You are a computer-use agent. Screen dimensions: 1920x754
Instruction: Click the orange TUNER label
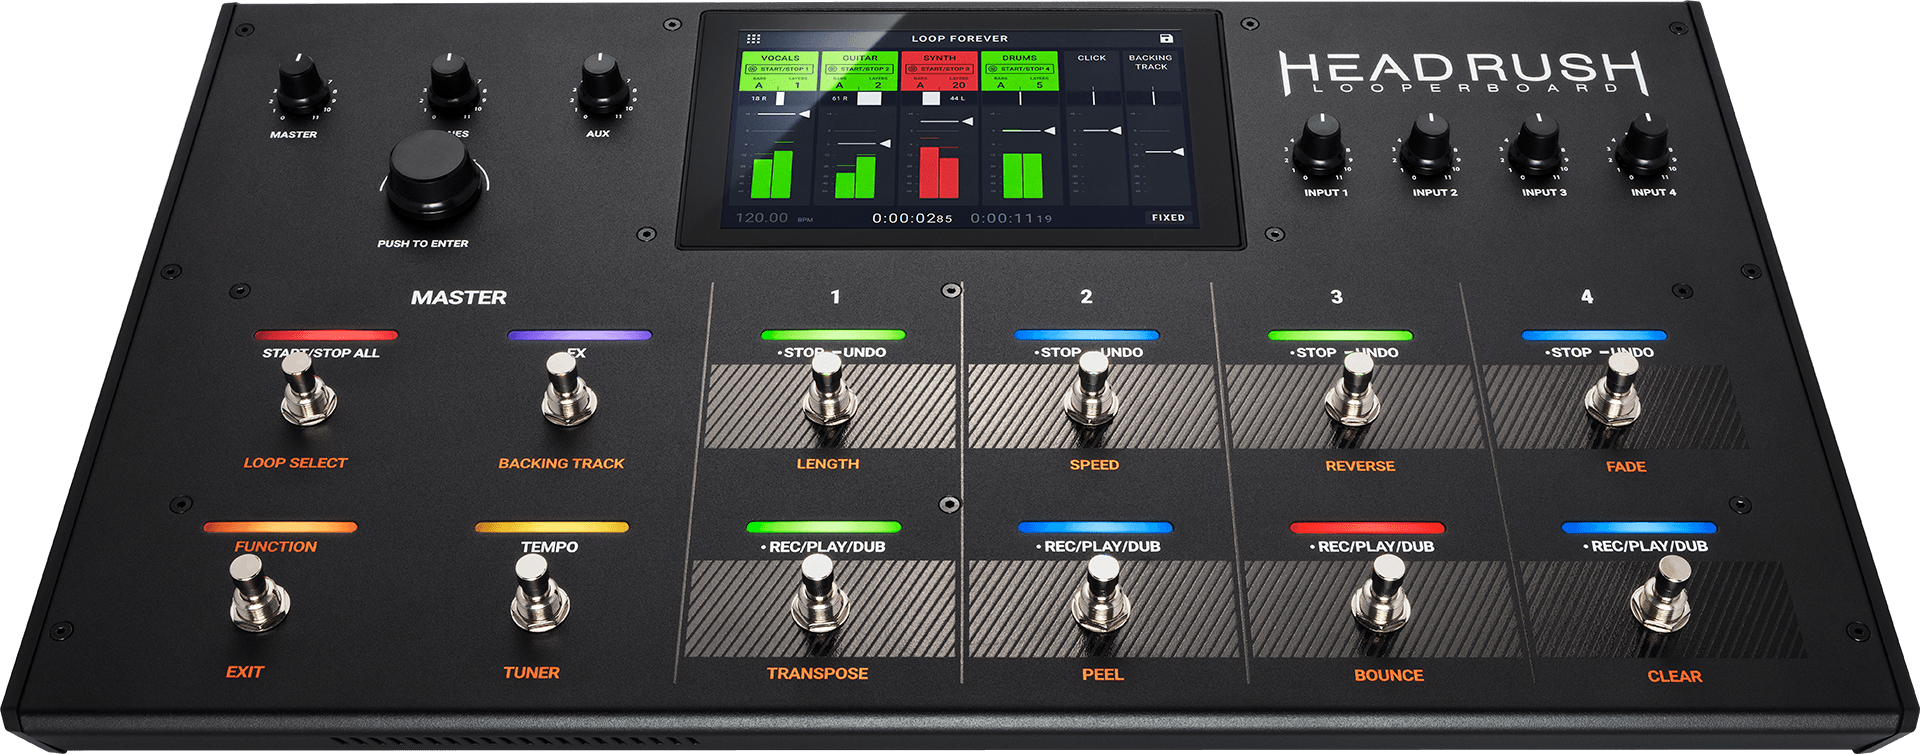coord(531,673)
